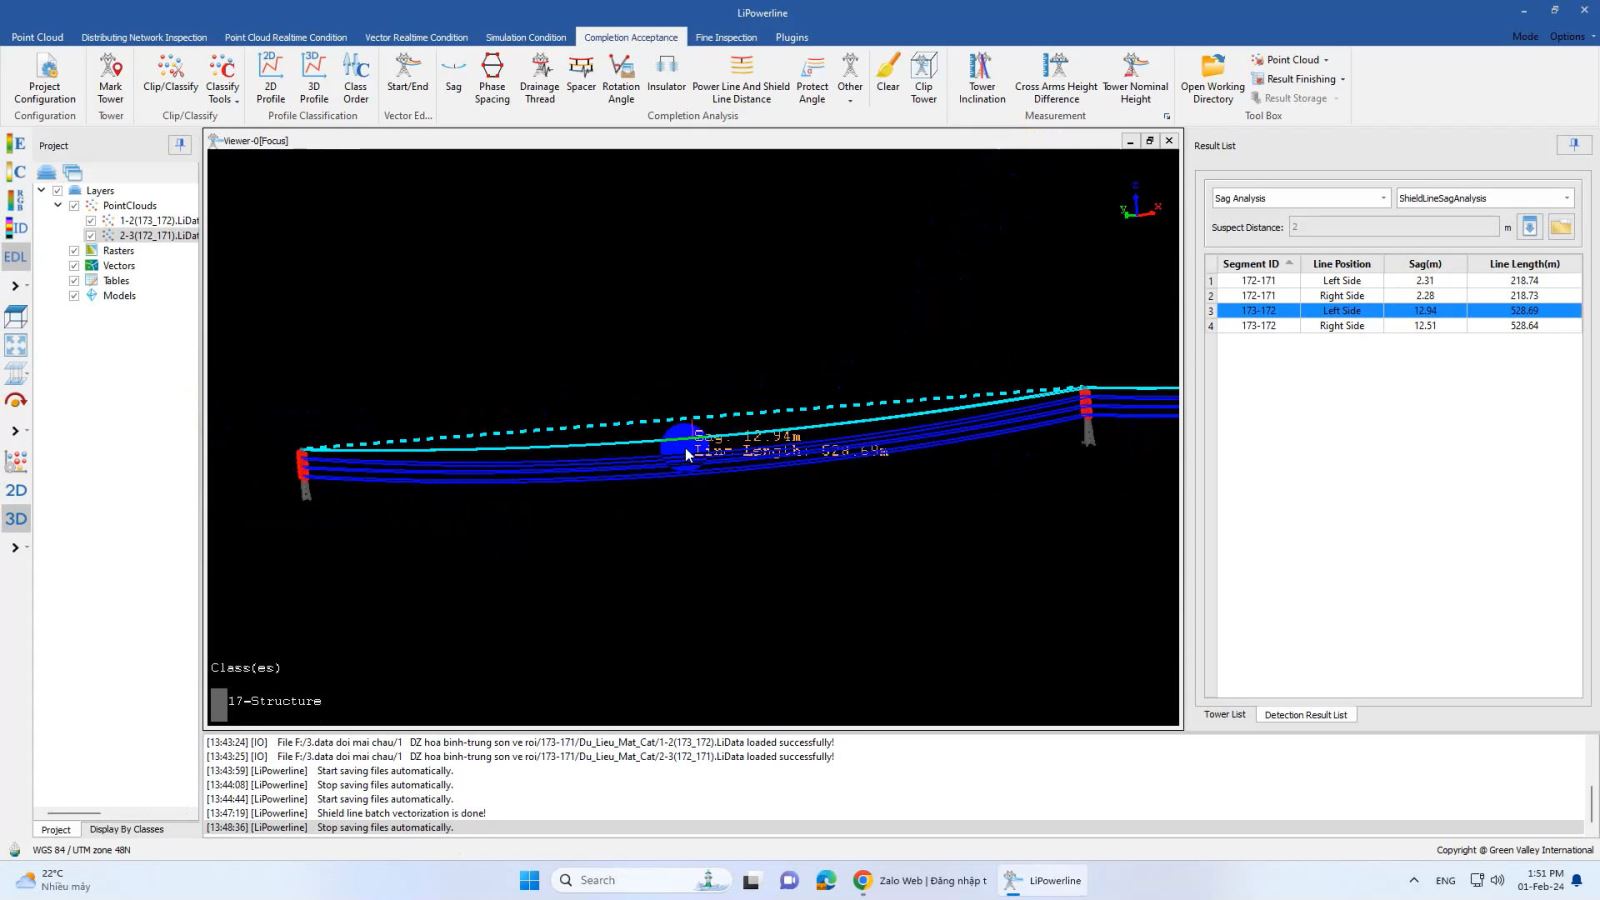1600x900 pixels.
Task: Switch to Display By Classes tab
Action: (x=126, y=829)
